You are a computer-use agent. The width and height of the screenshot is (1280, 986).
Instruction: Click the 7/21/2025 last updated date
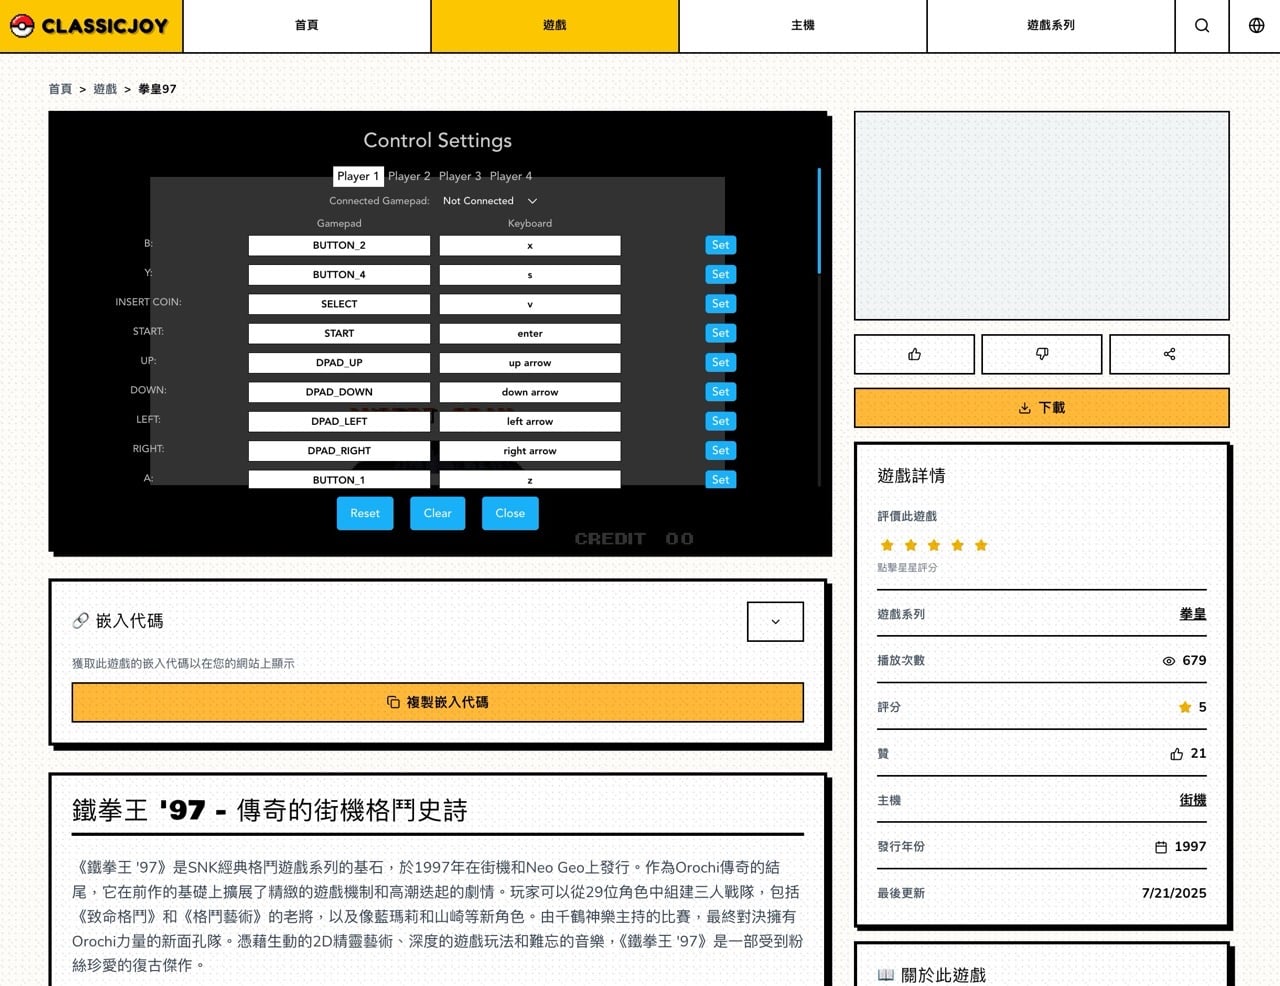coord(1174,893)
